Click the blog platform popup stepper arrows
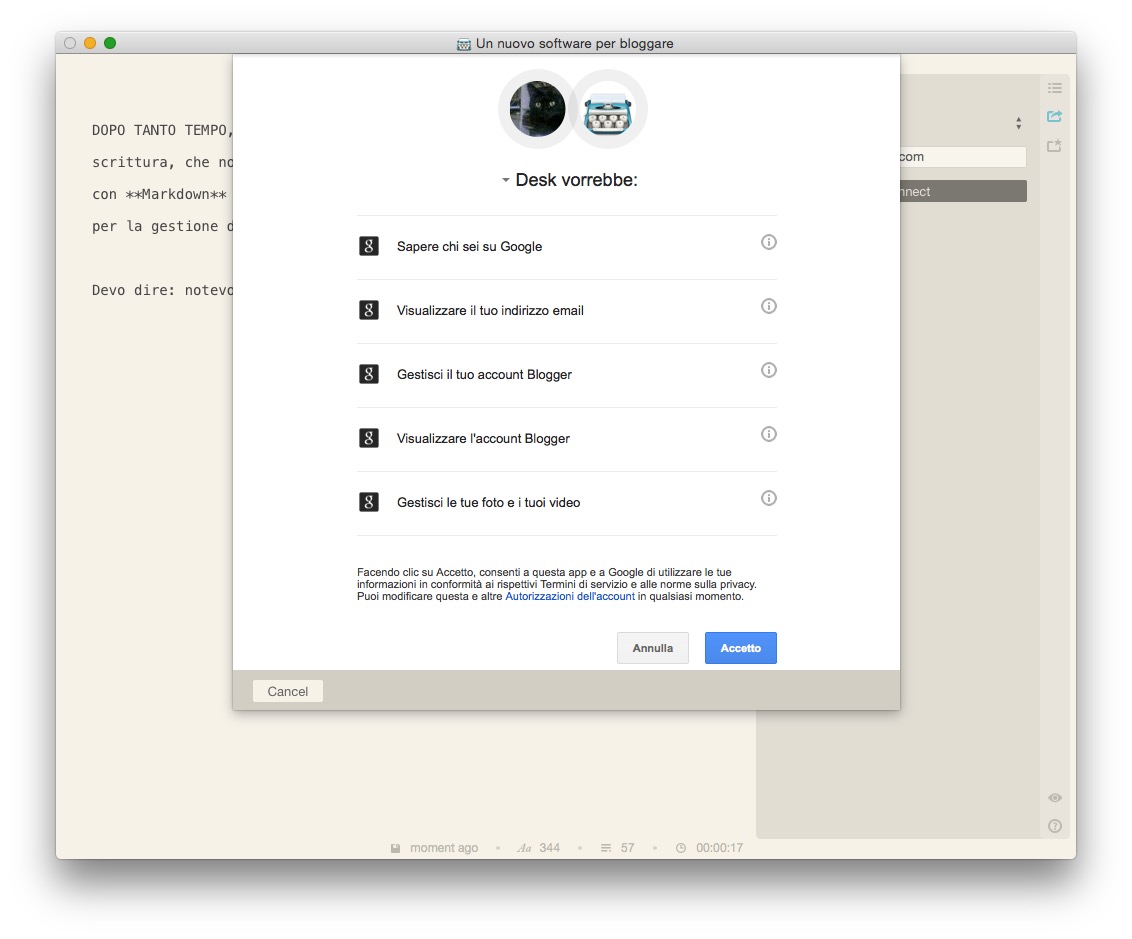This screenshot has height=939, width=1132. (1019, 123)
